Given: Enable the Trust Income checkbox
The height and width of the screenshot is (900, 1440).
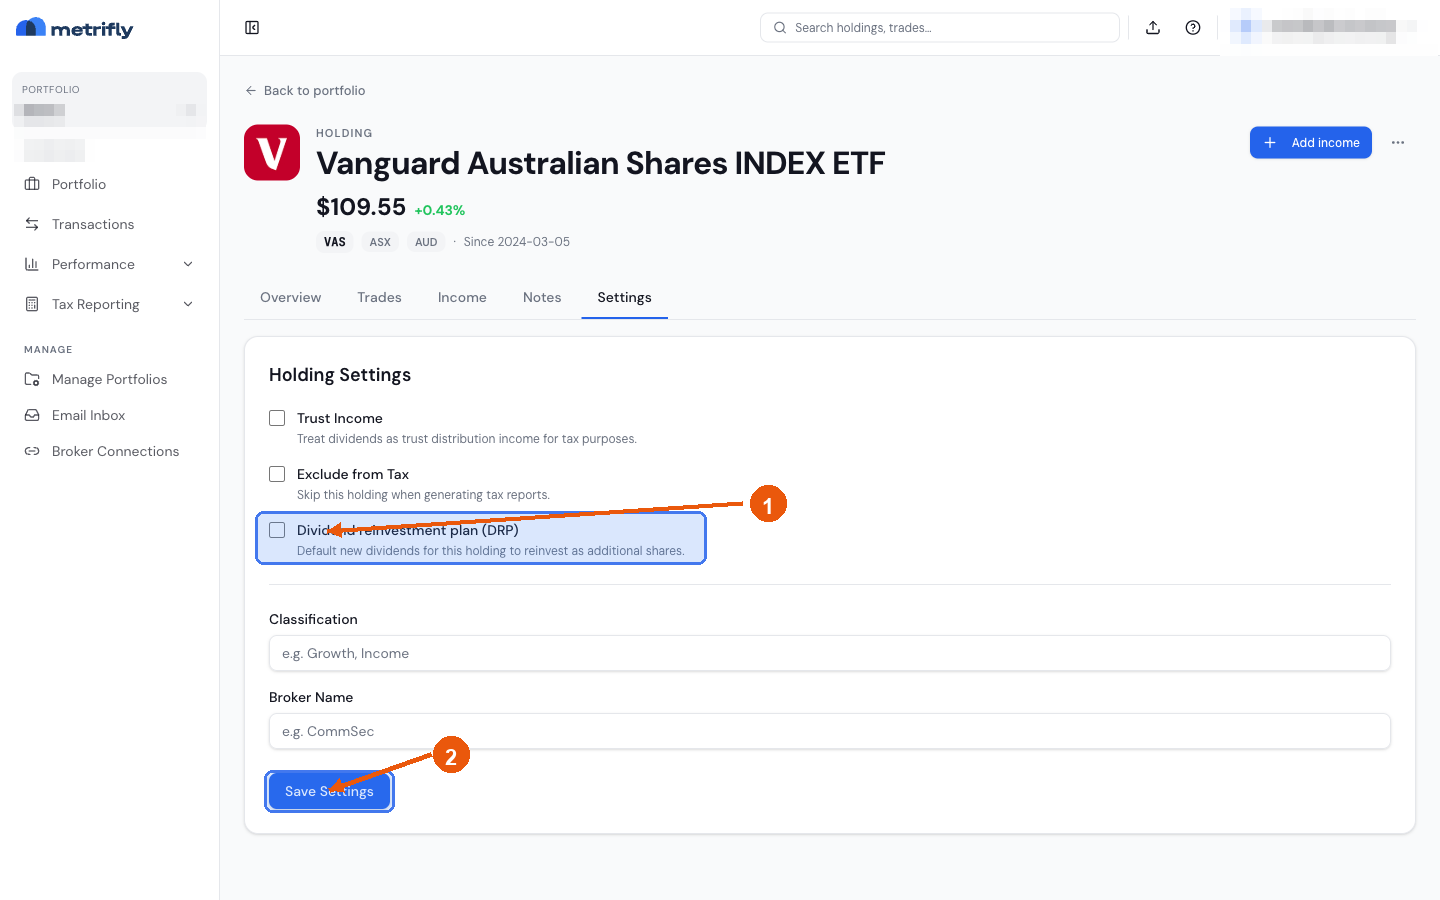Looking at the screenshot, I should [x=277, y=418].
